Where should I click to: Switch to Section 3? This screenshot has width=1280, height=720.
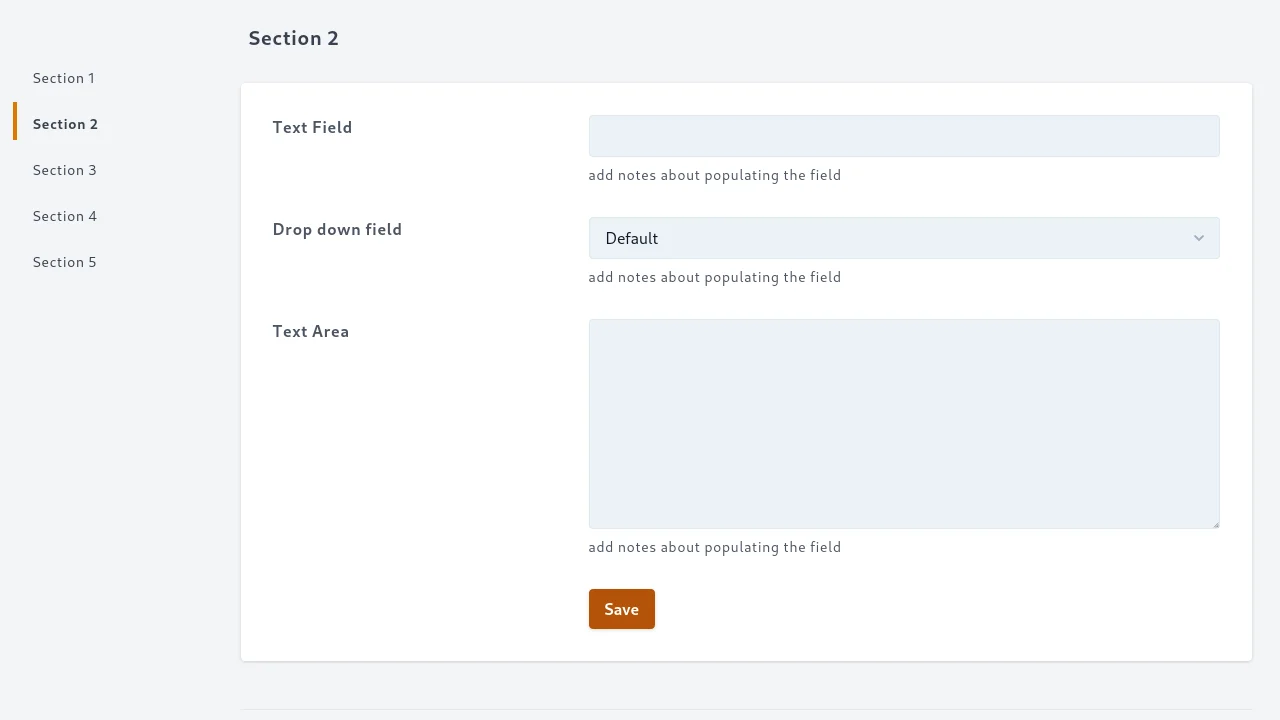[x=64, y=170]
